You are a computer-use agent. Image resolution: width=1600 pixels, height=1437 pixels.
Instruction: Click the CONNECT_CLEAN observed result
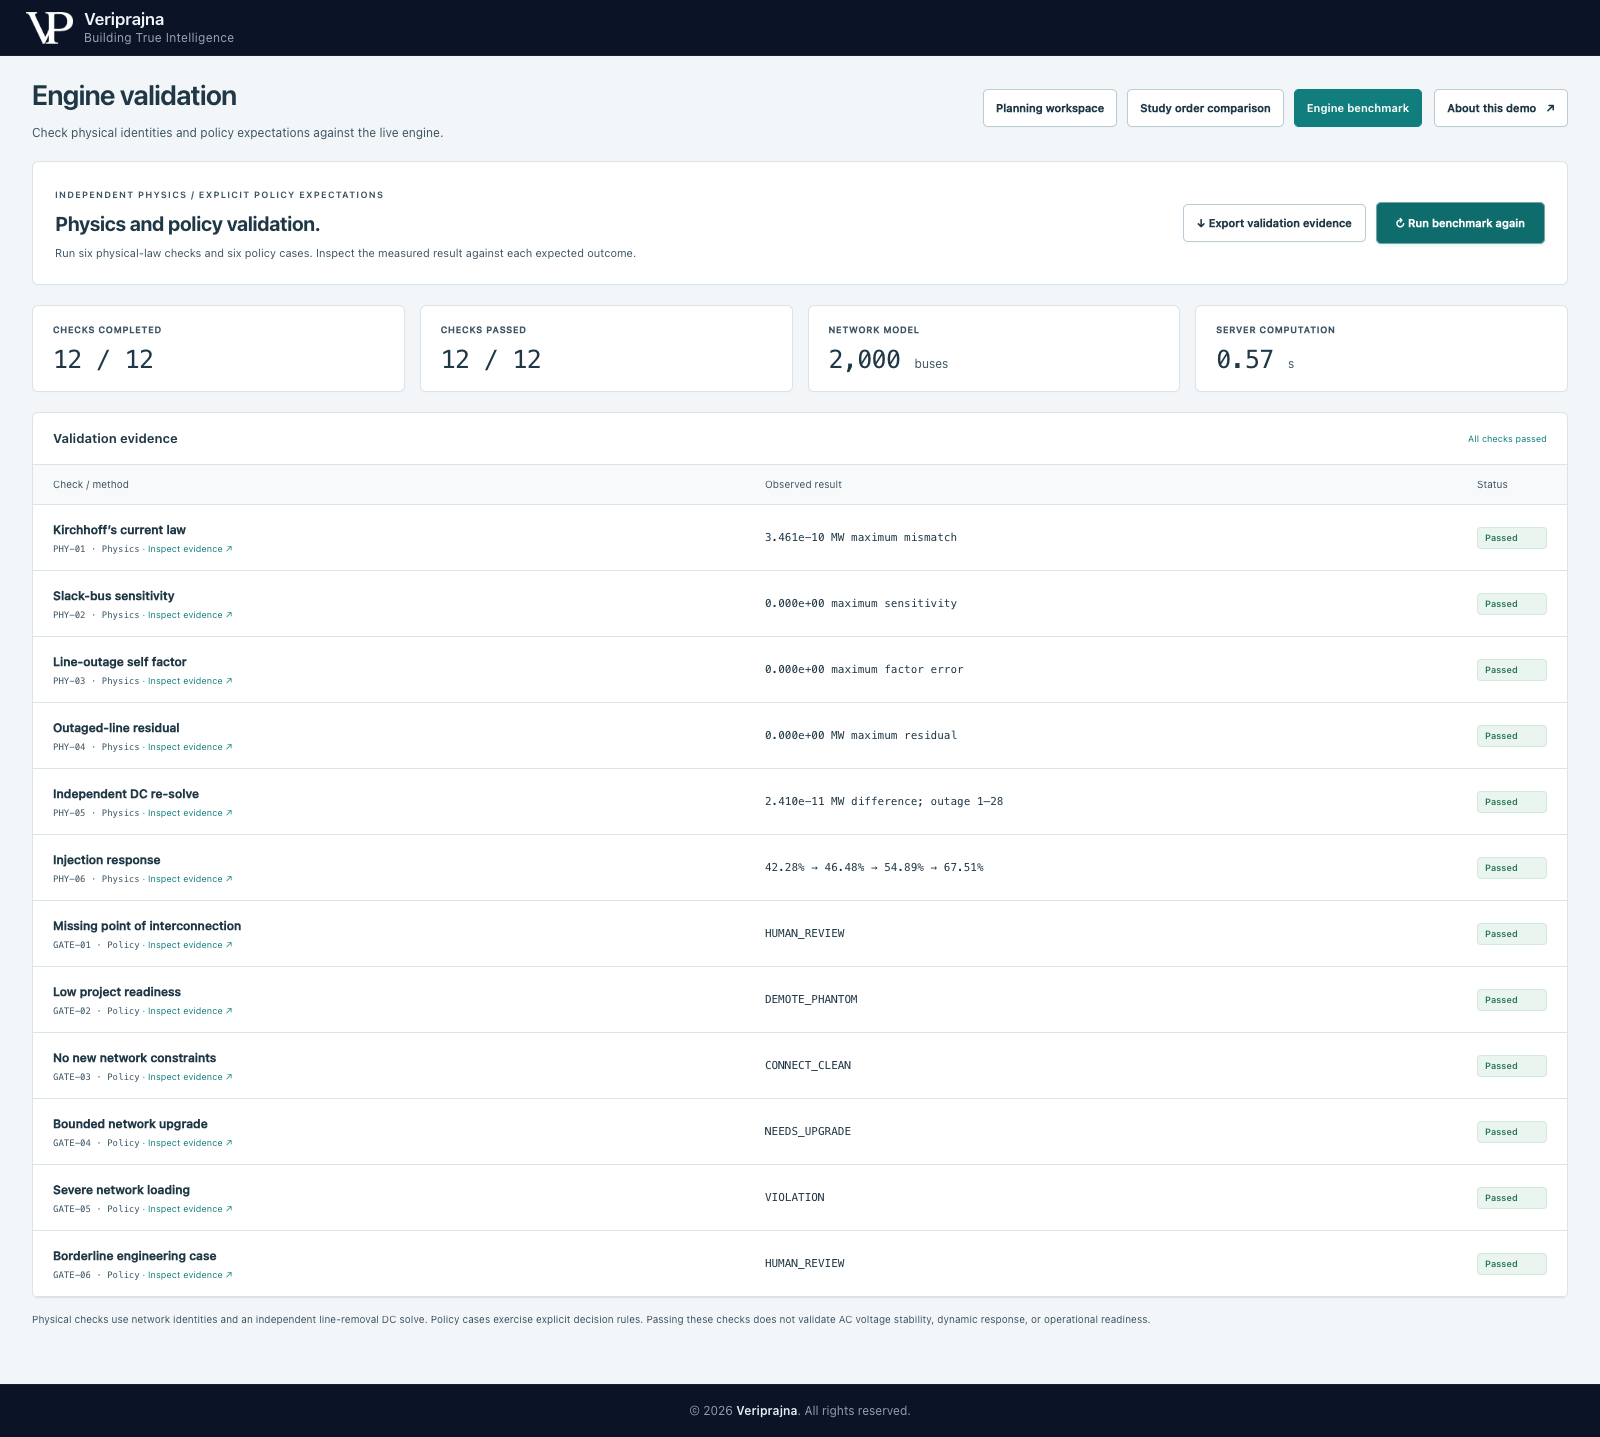(808, 1066)
